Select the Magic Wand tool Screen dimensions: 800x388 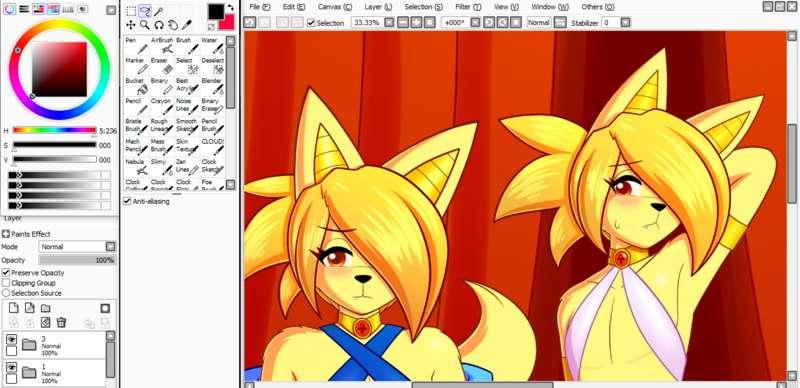pos(159,11)
